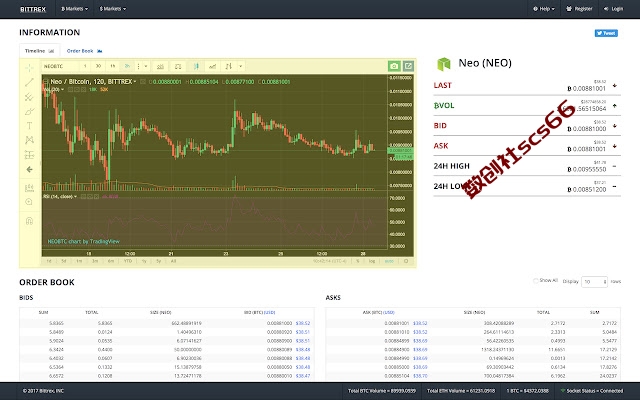Open the compare symbols scale icon
Image resolution: width=640 pixels, height=400 pixels.
coord(178,66)
